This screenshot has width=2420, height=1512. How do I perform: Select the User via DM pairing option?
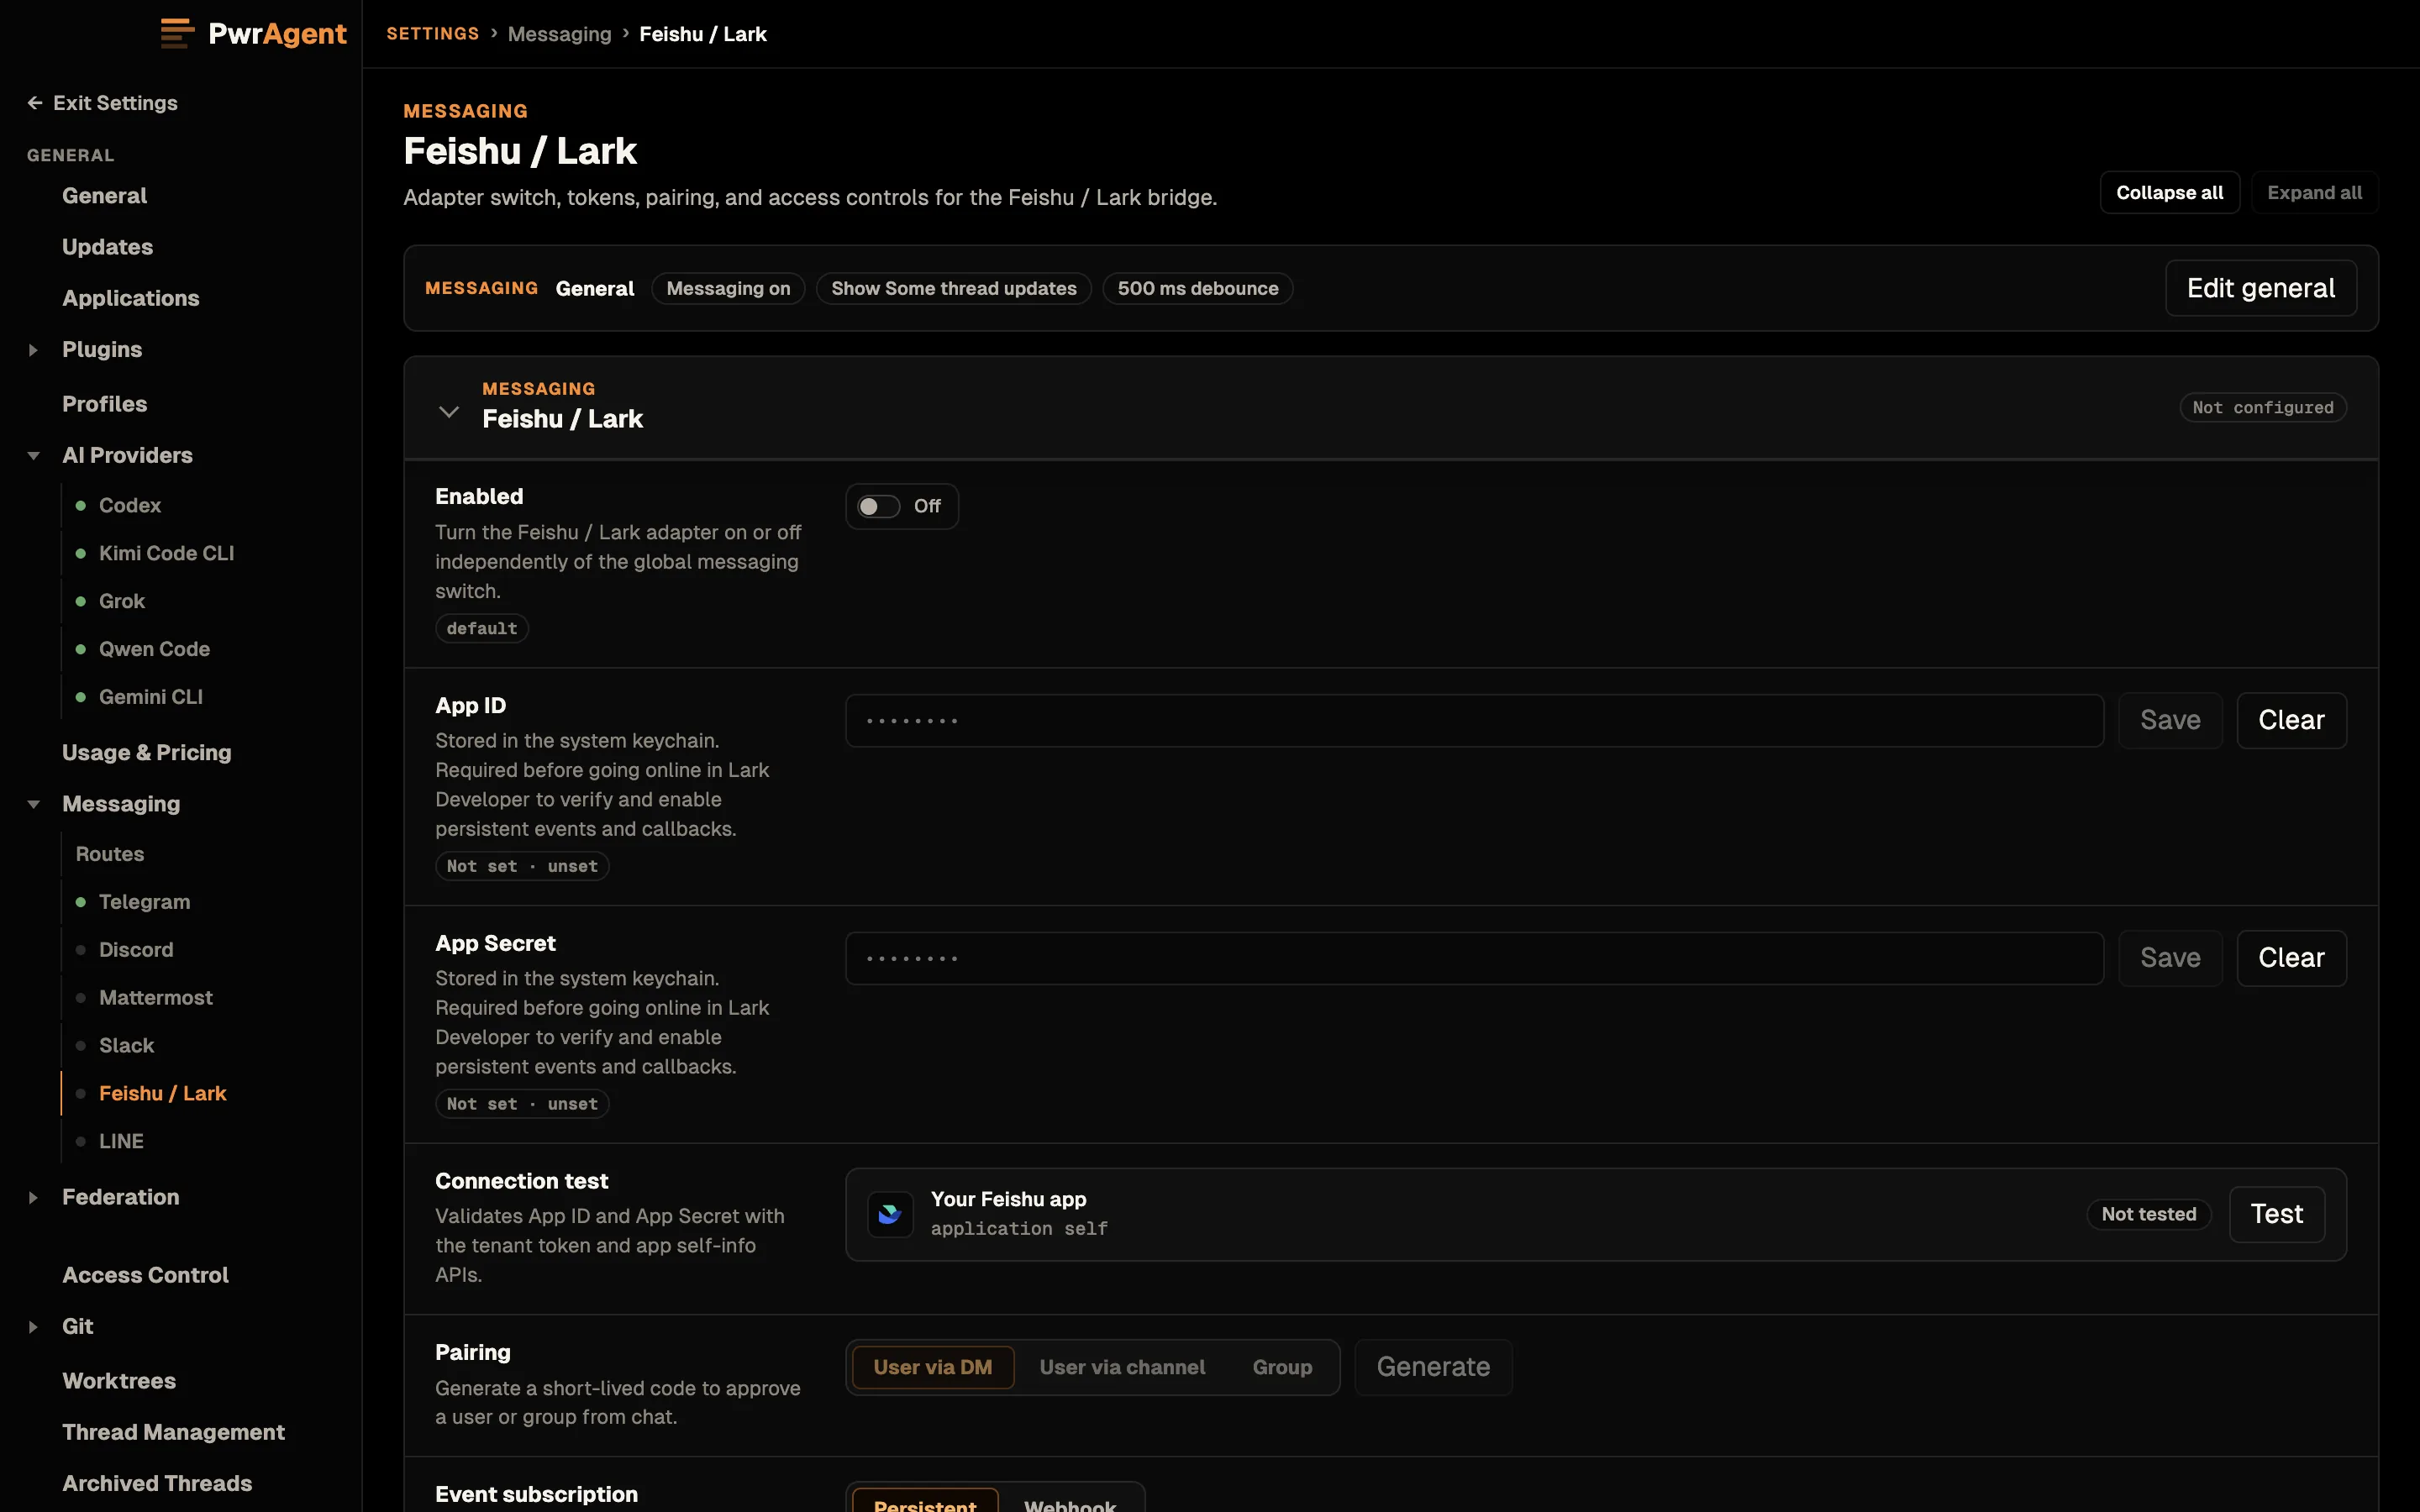(932, 1367)
